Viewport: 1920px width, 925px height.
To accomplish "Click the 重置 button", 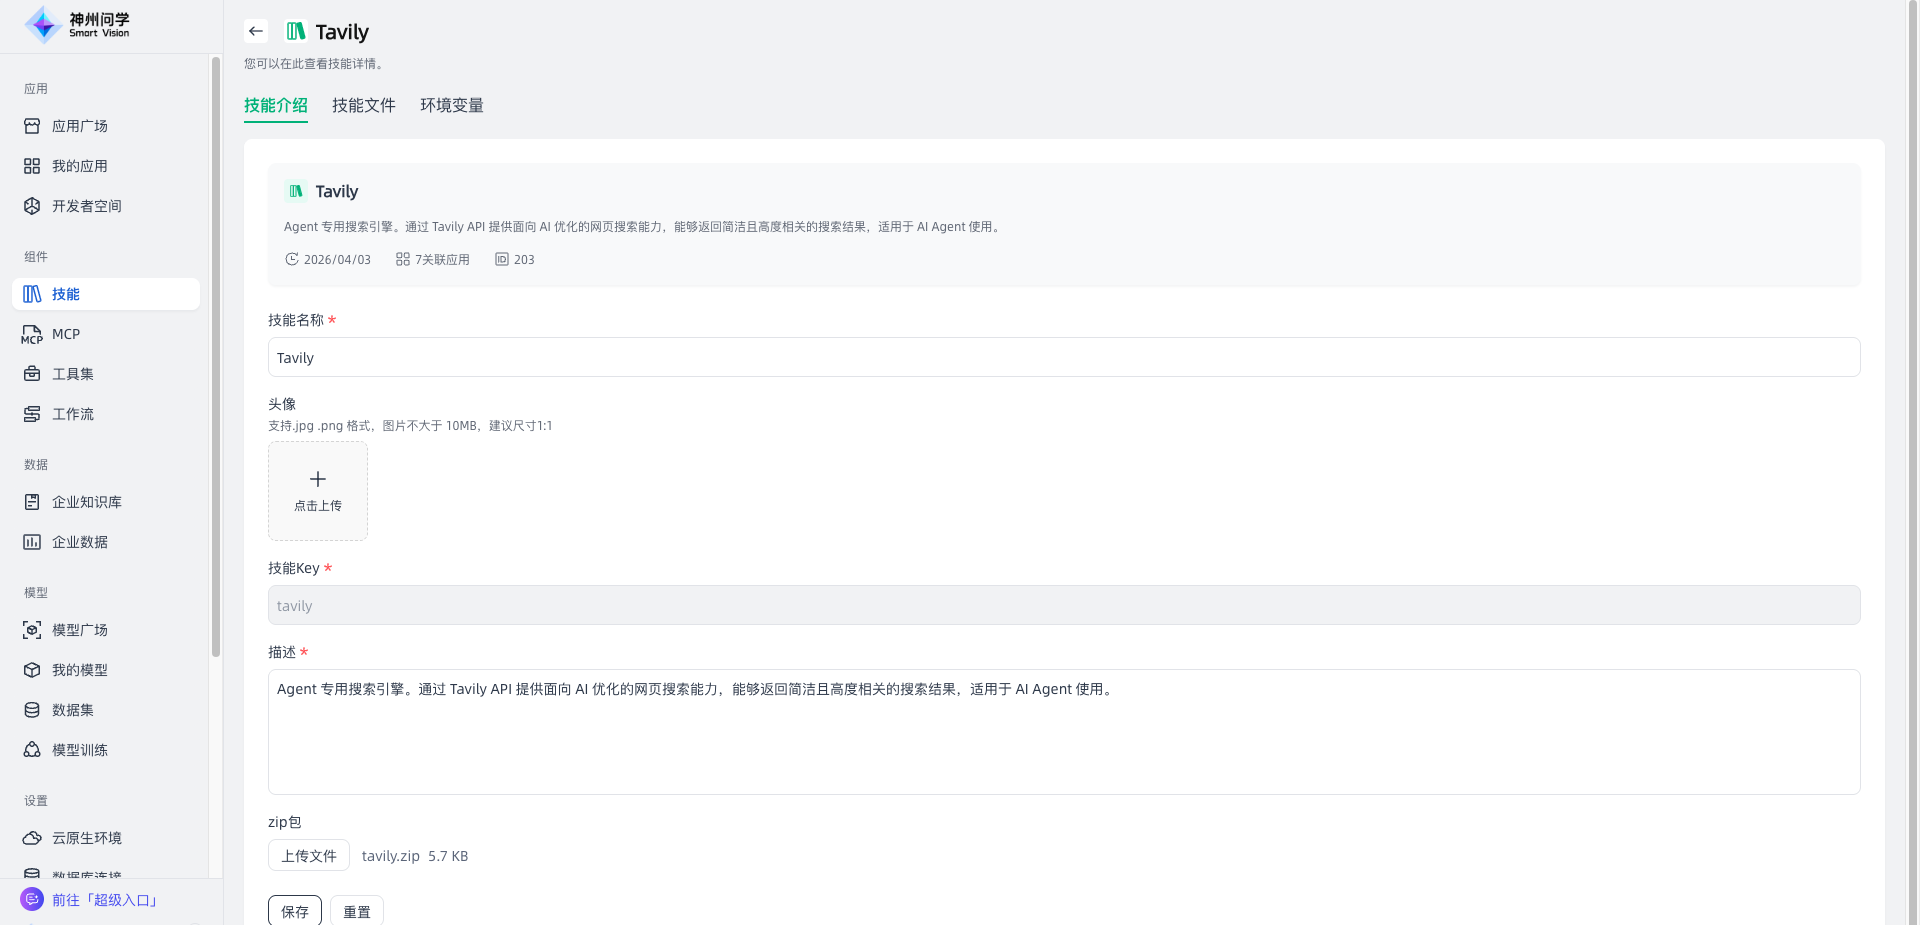I will pyautogui.click(x=357, y=911).
